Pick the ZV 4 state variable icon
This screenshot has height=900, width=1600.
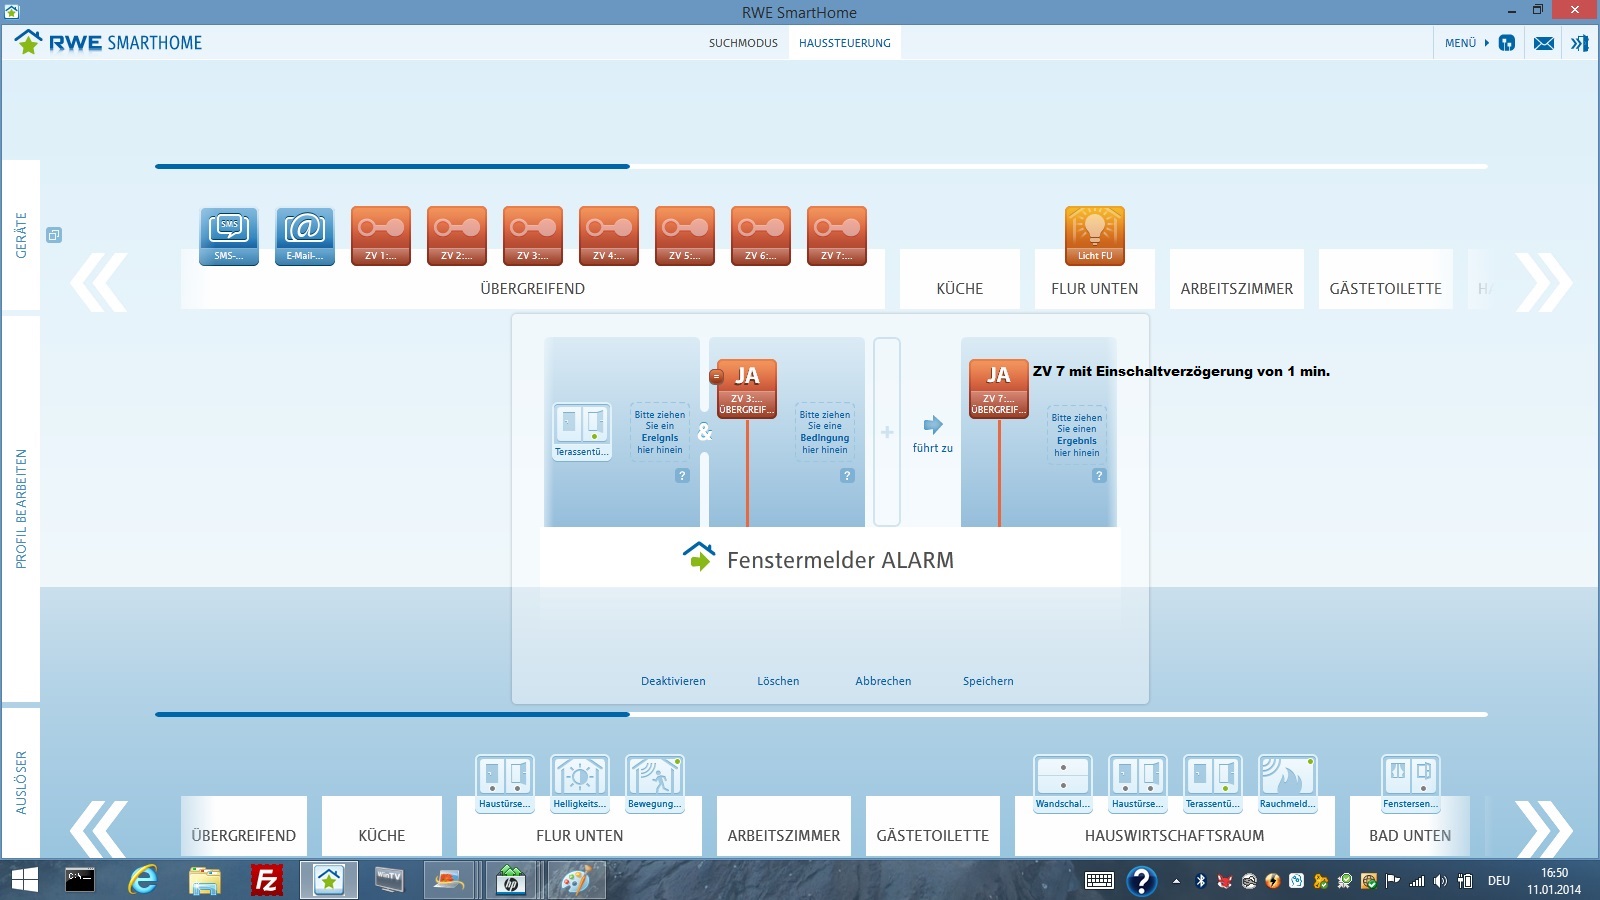609,236
